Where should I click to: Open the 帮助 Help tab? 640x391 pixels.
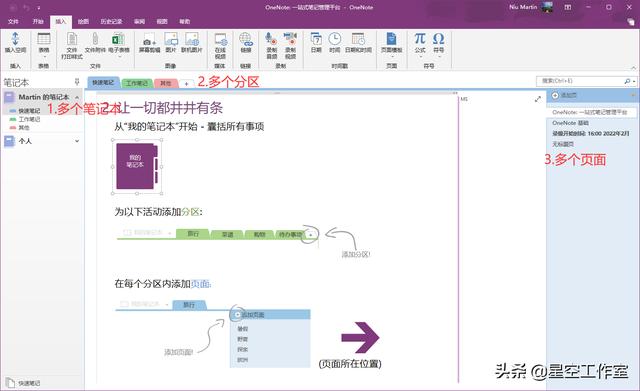(x=184, y=21)
